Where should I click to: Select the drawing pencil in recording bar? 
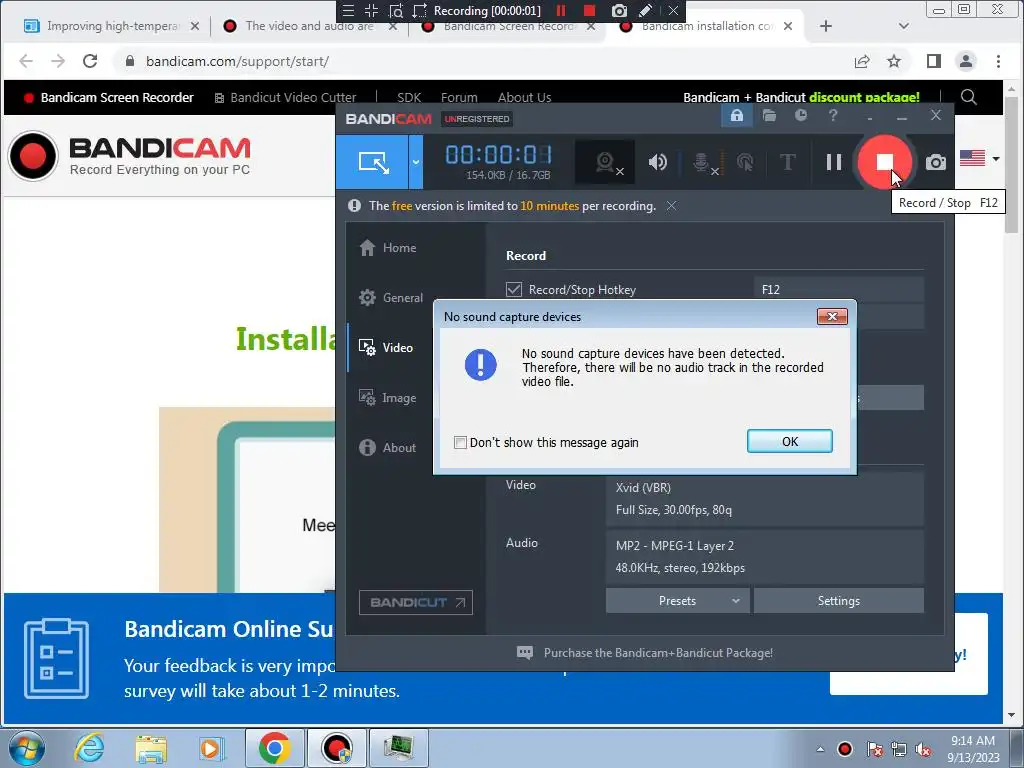coord(645,10)
